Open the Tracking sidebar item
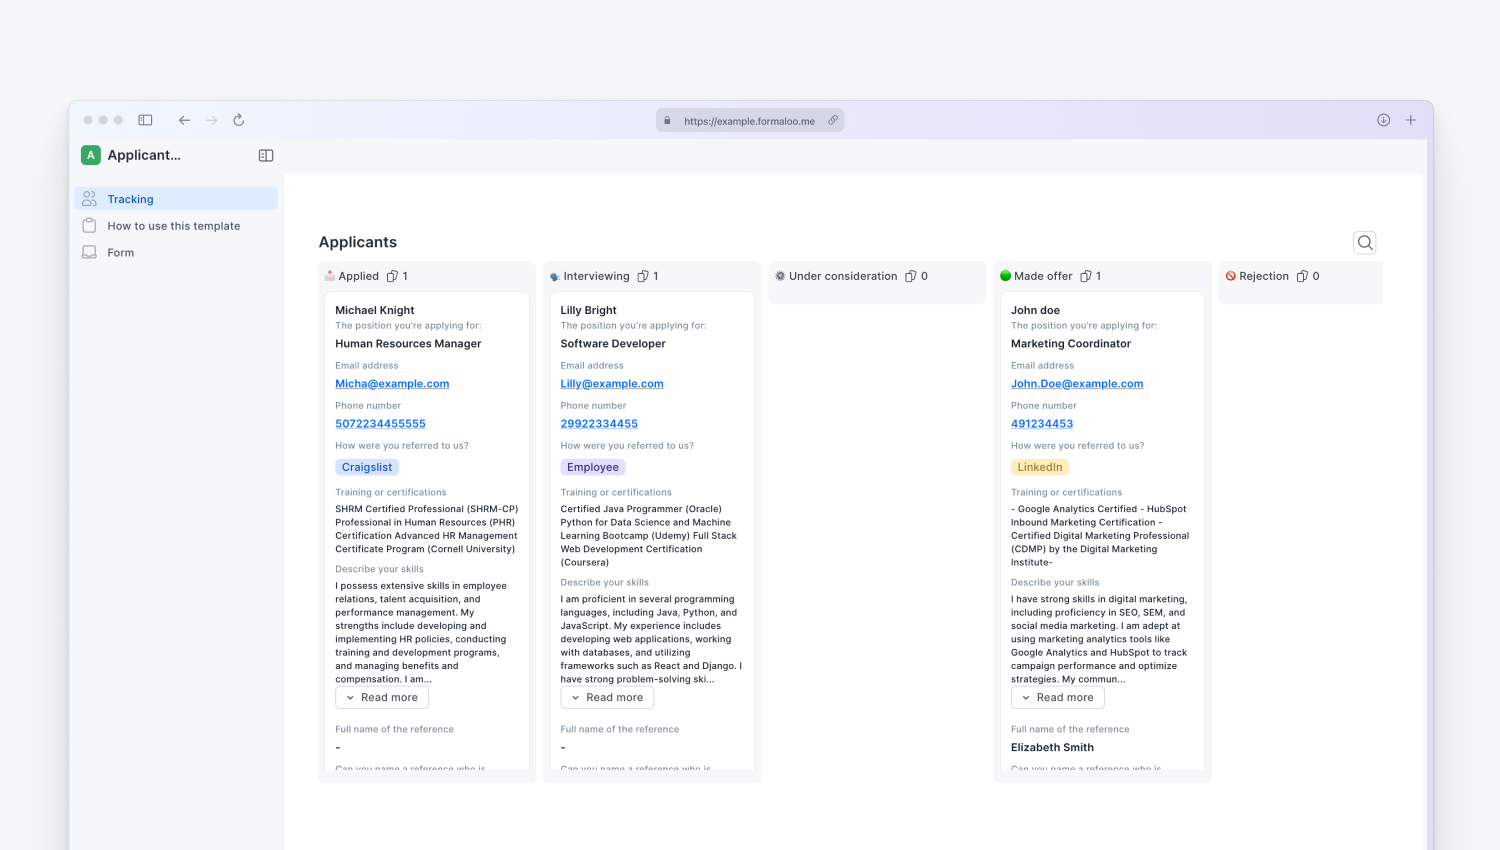 tap(130, 199)
